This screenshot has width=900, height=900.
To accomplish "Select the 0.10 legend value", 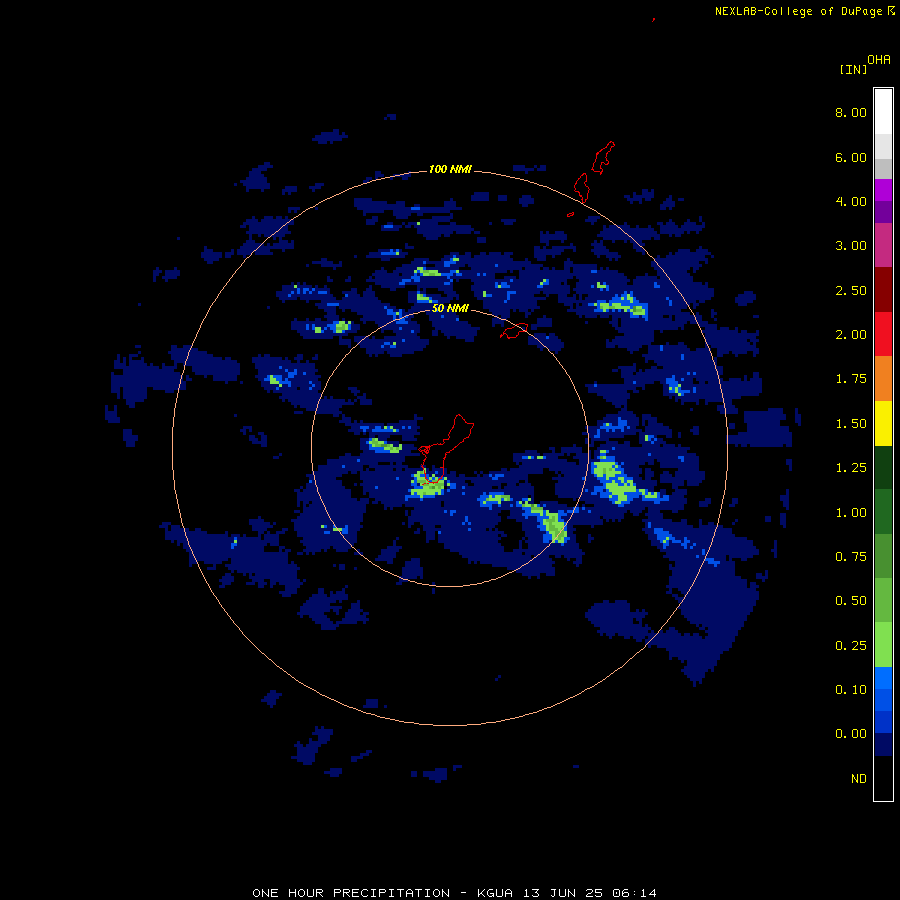I will (x=851, y=690).
